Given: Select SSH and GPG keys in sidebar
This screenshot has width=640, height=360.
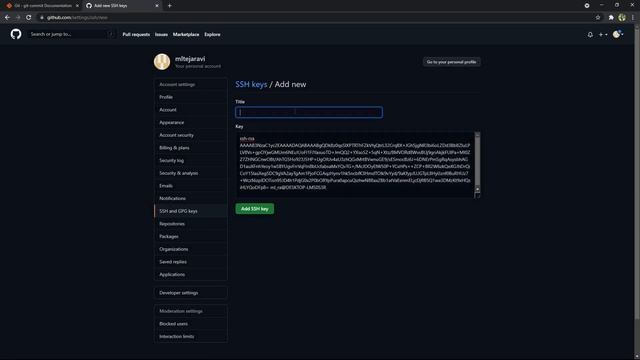Looking at the screenshot, I should (191, 211).
